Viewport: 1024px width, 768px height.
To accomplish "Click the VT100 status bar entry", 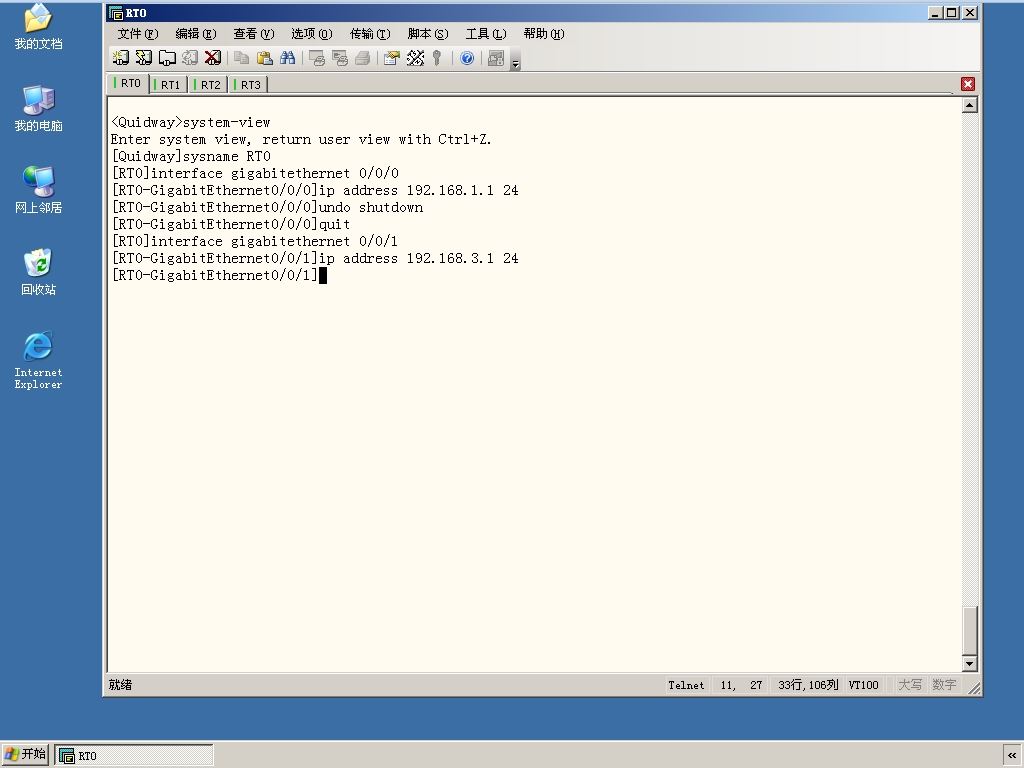I will (x=863, y=685).
